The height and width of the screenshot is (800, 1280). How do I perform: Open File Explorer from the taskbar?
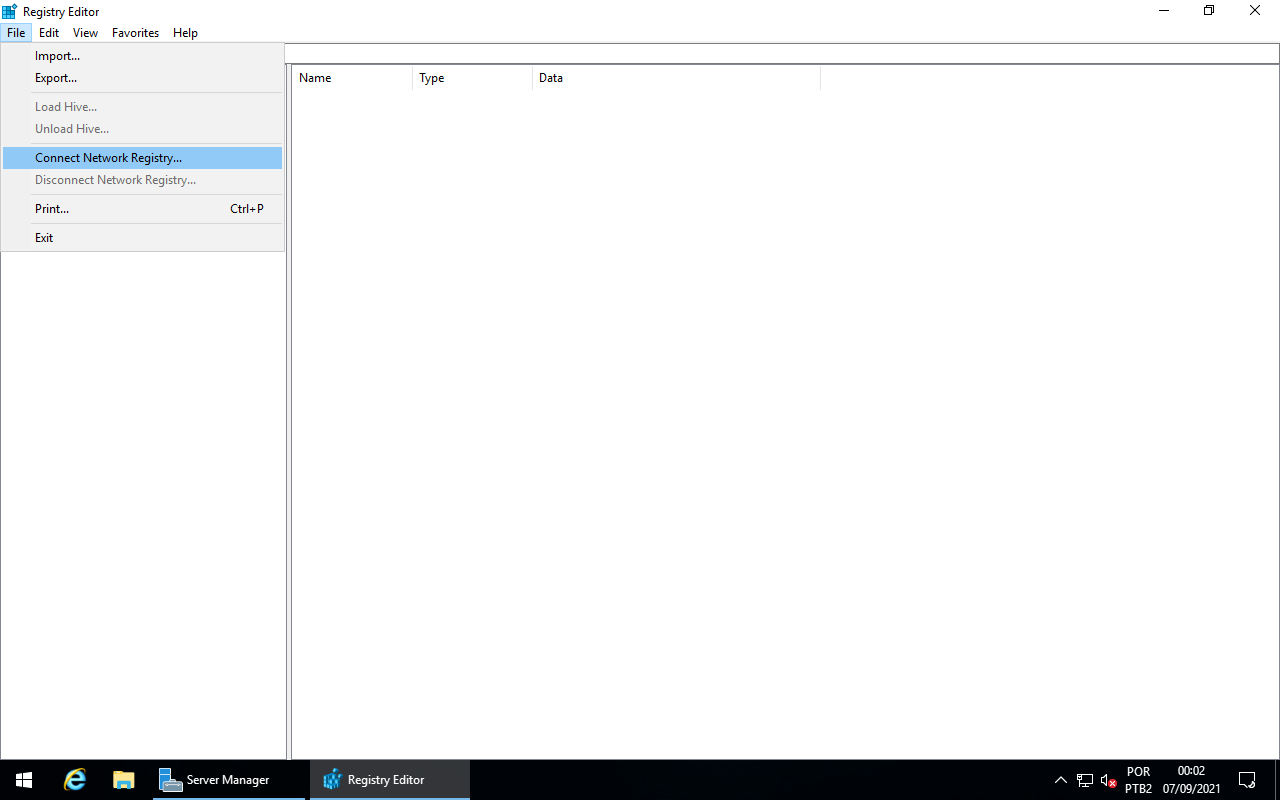click(123, 779)
